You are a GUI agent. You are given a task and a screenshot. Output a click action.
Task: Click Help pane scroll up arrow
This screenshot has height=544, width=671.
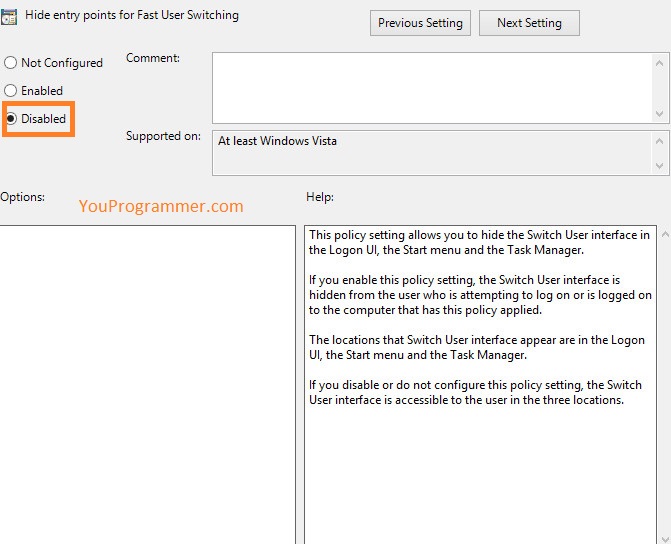(665, 234)
